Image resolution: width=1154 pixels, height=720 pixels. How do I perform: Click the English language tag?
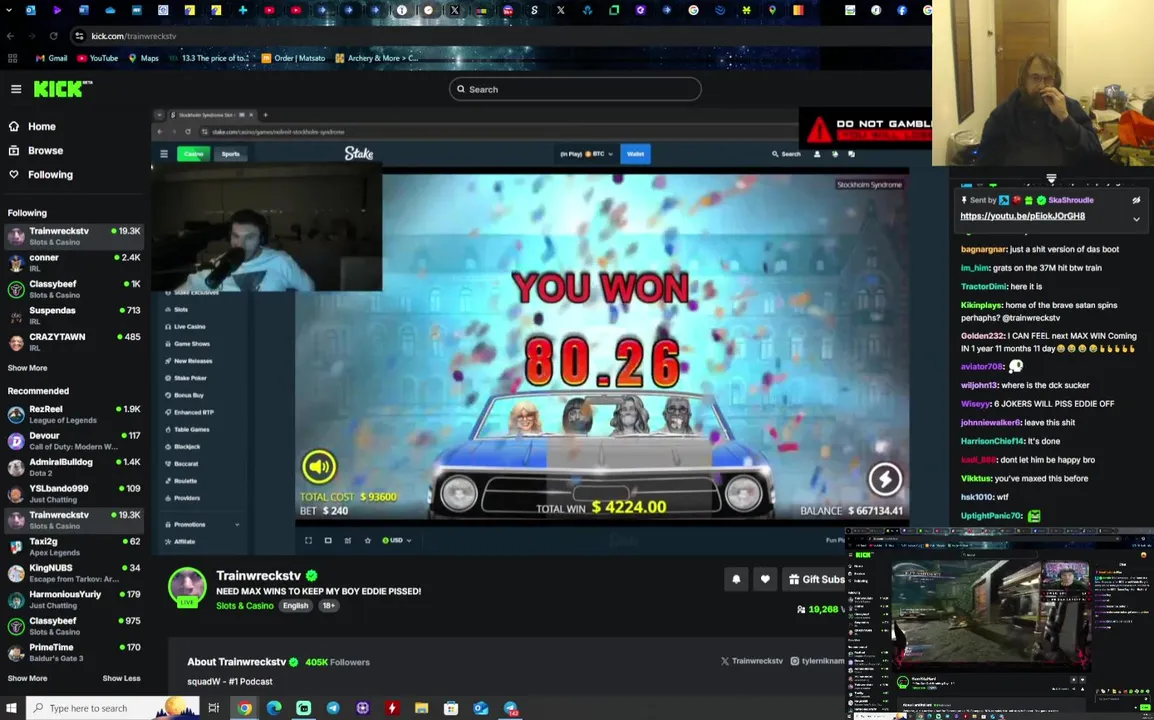click(x=295, y=606)
